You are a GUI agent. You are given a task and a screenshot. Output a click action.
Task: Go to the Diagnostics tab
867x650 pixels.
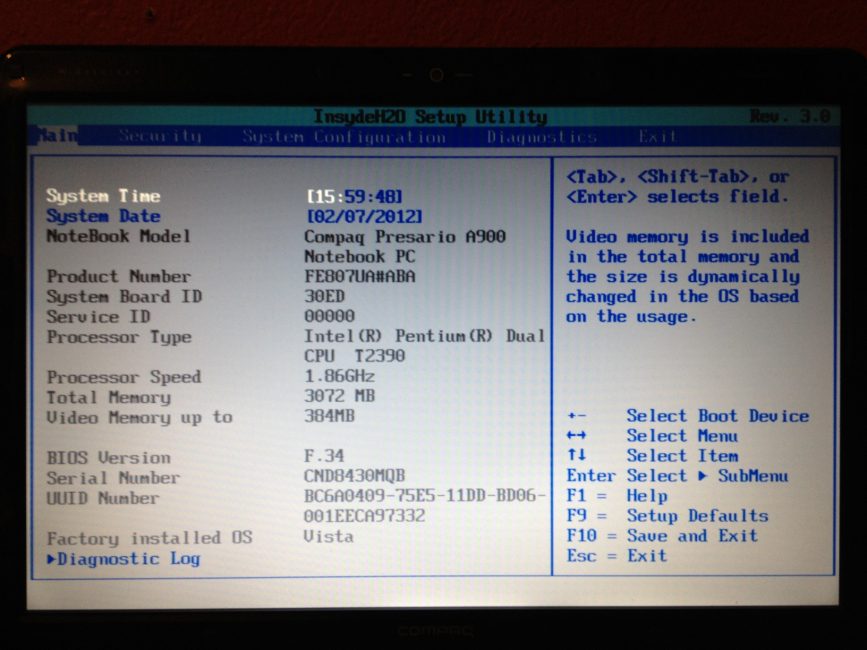coord(541,137)
